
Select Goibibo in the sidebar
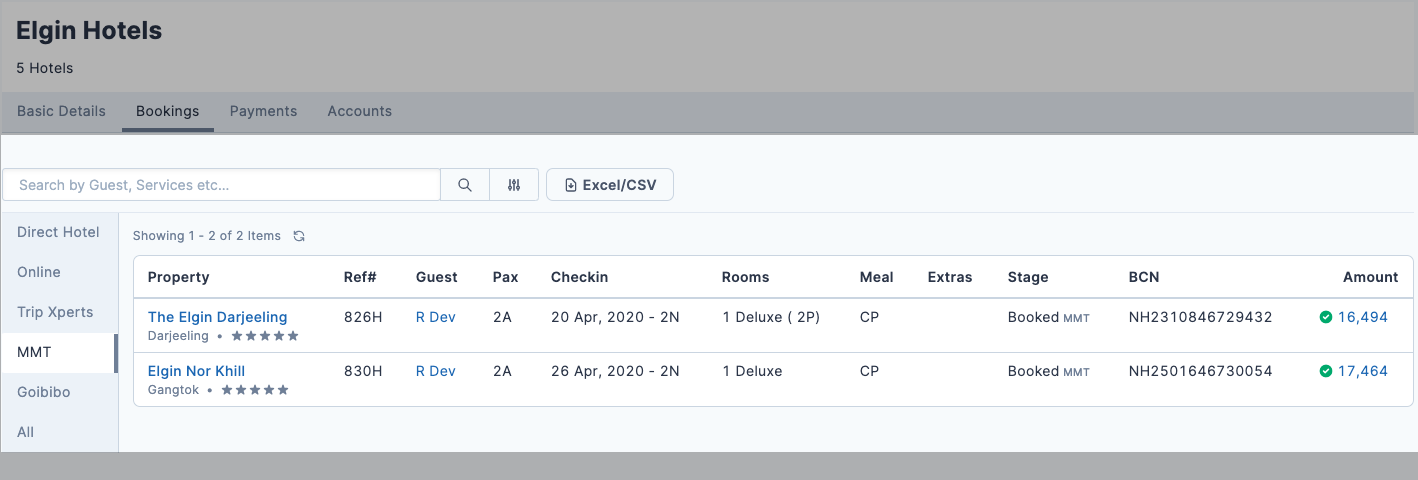coord(44,392)
